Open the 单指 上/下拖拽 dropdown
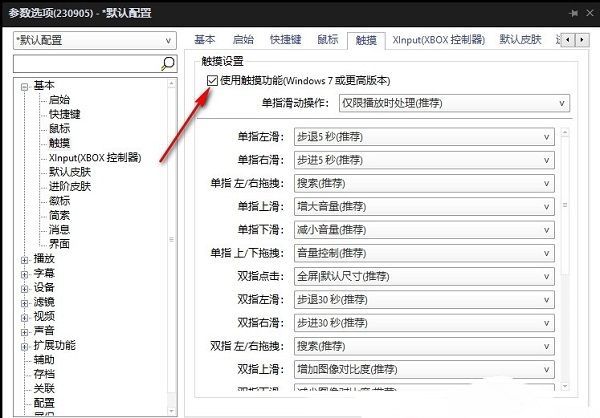The height and width of the screenshot is (418, 600). tap(424, 253)
